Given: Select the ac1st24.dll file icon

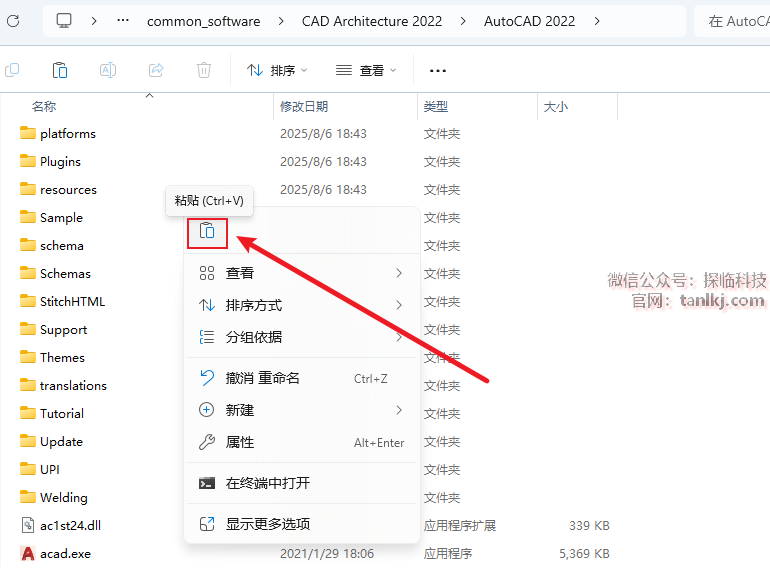Looking at the screenshot, I should [x=28, y=525].
